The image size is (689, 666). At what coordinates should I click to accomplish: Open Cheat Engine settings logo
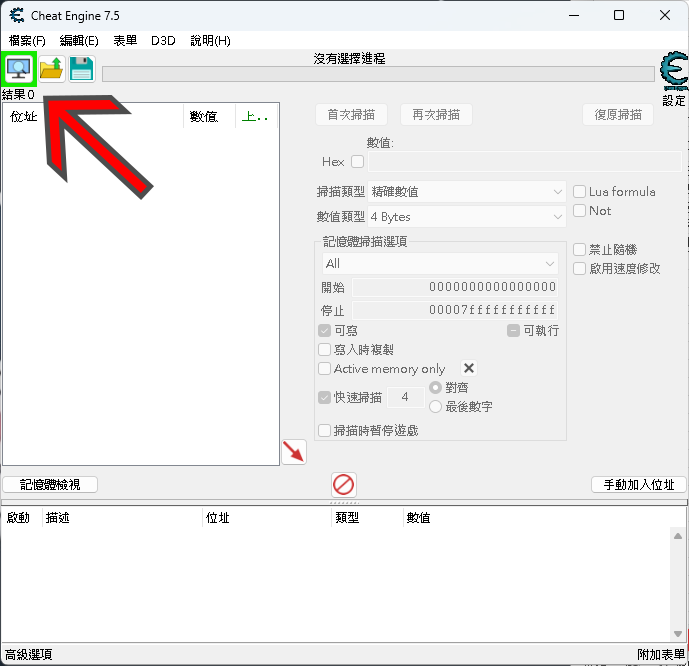tap(674, 70)
